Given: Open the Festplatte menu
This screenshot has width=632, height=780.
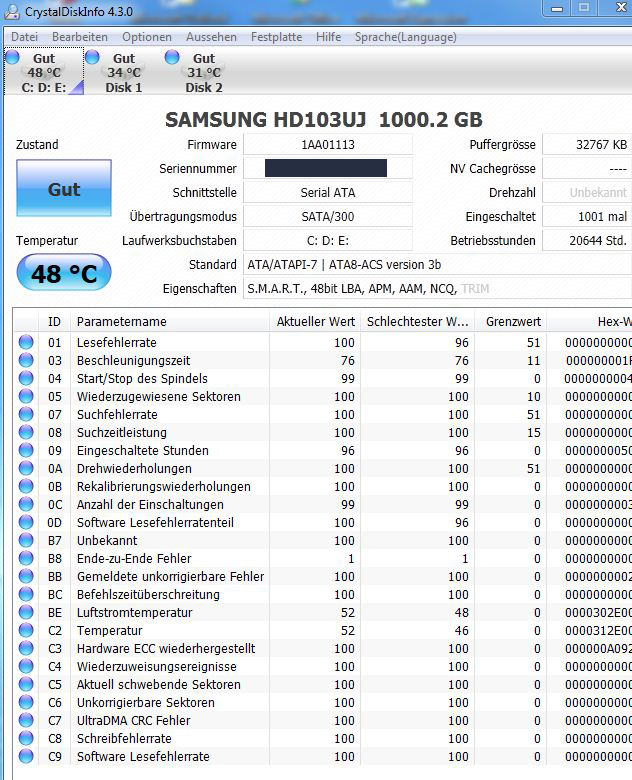Looking at the screenshot, I should coord(276,37).
